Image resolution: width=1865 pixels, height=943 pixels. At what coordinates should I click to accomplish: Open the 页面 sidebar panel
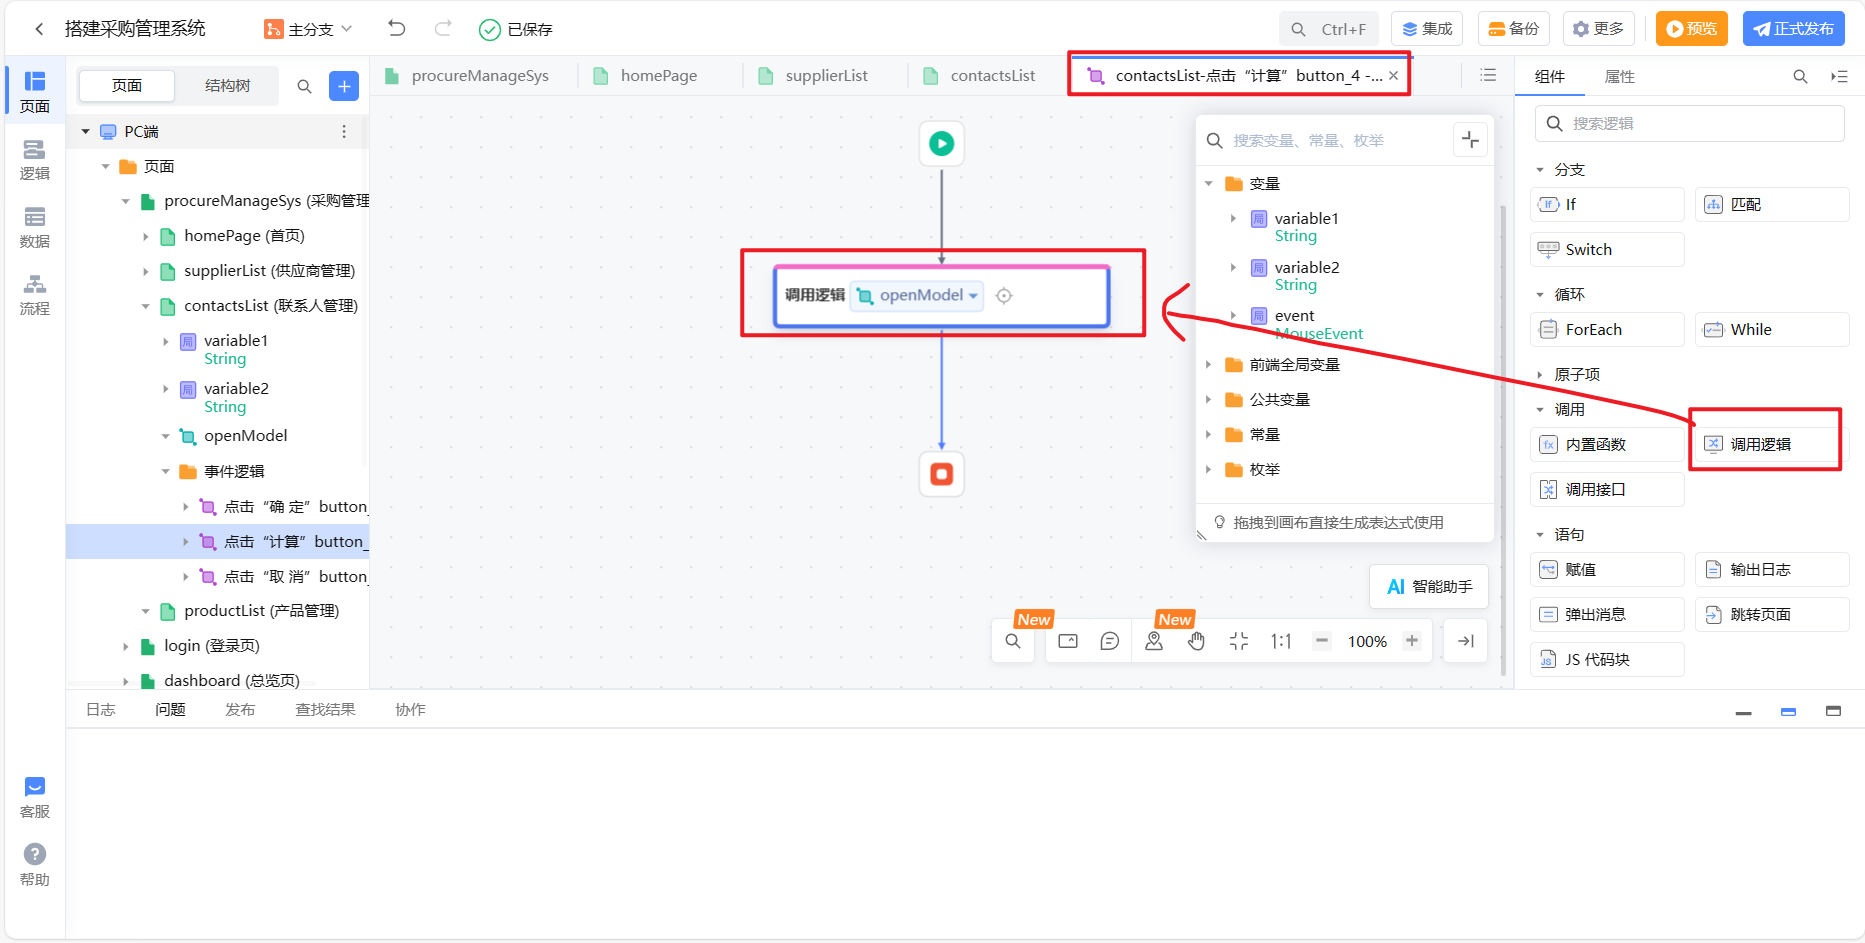(x=35, y=91)
